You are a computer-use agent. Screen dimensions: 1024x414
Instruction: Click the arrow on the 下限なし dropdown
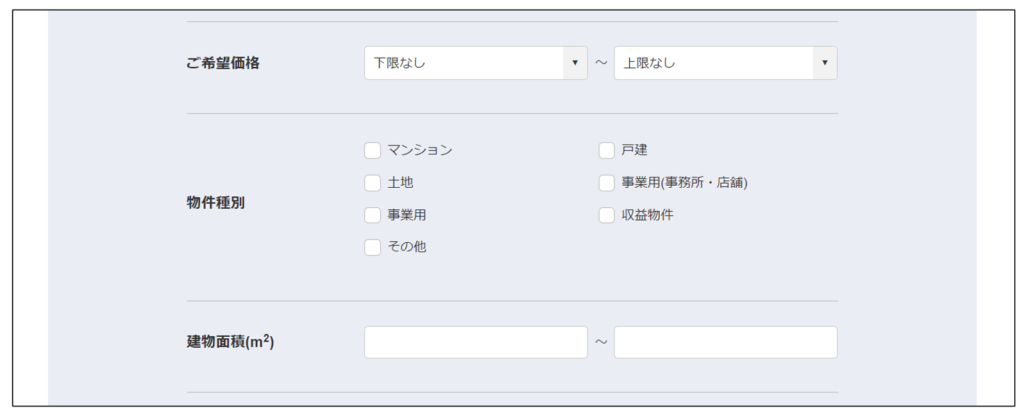tap(575, 63)
